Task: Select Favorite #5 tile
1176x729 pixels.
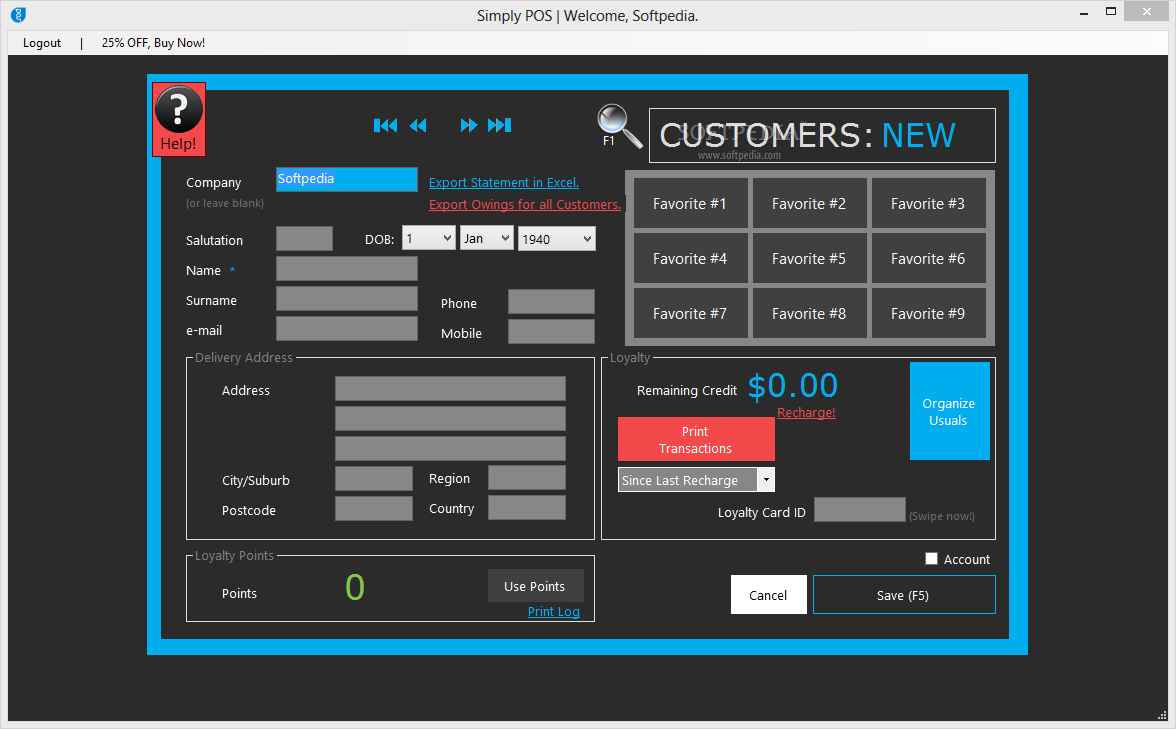Action: pos(809,258)
